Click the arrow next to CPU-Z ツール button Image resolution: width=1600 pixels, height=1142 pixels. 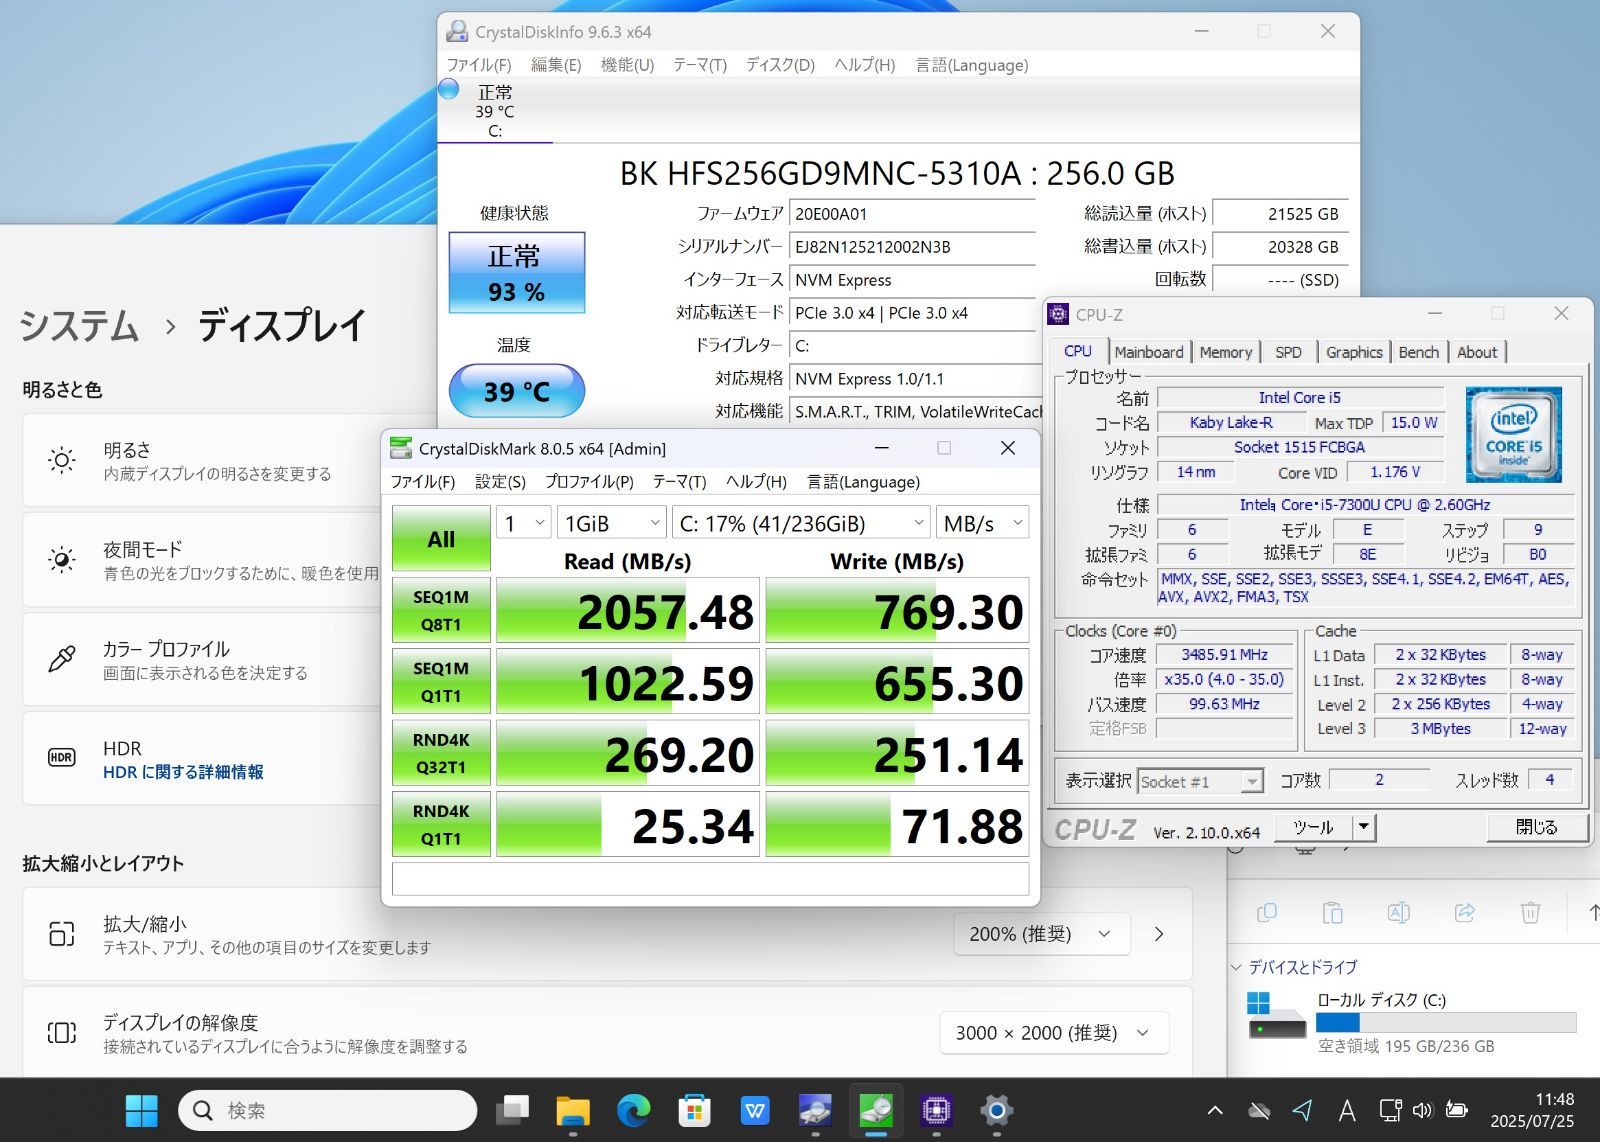click(x=1364, y=827)
